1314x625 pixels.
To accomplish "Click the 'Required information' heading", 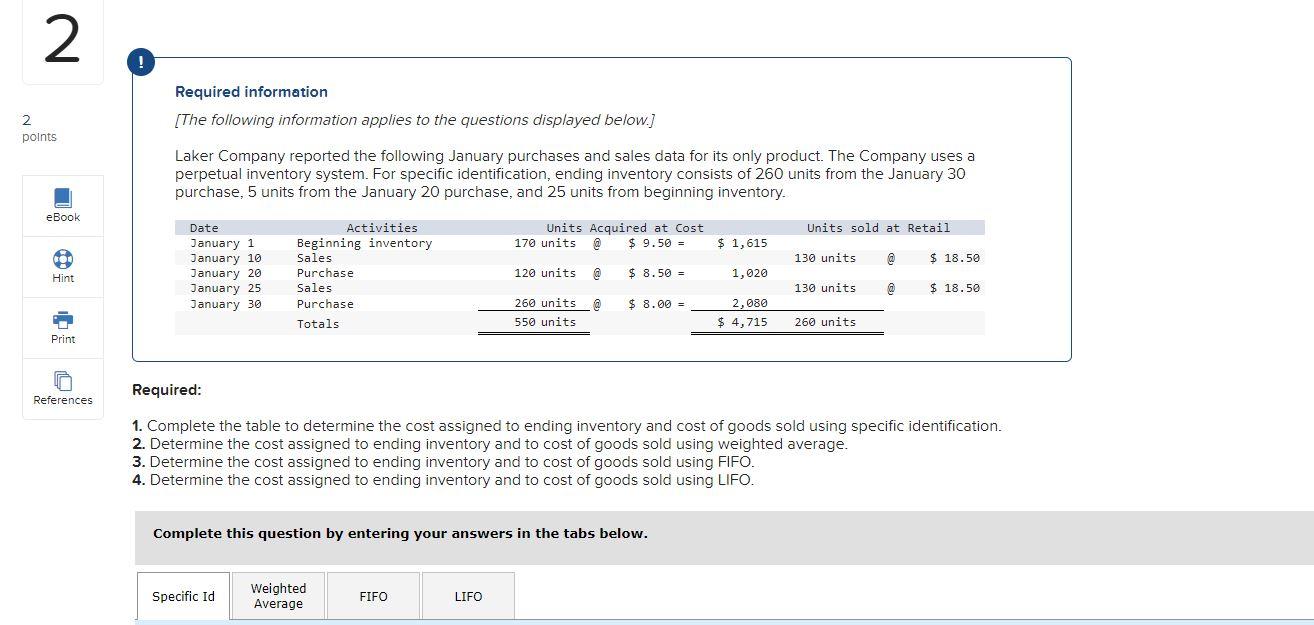I will pyautogui.click(x=251, y=92).
